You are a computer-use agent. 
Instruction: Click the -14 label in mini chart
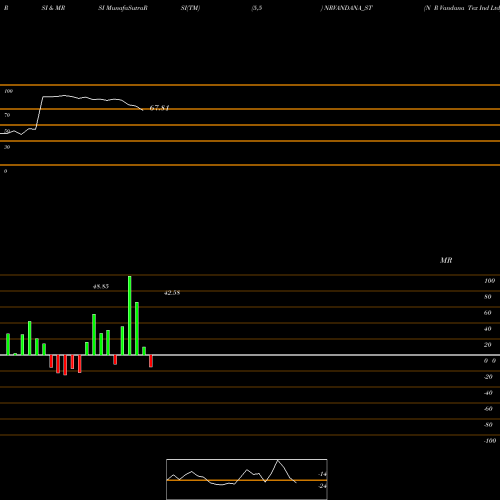click(322, 474)
